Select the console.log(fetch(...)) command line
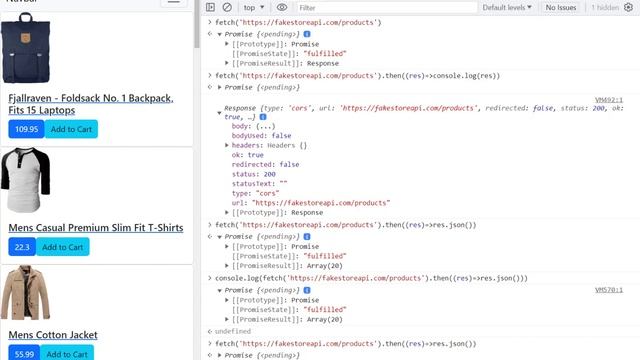Viewport: 640px width, 360px height. (371, 278)
